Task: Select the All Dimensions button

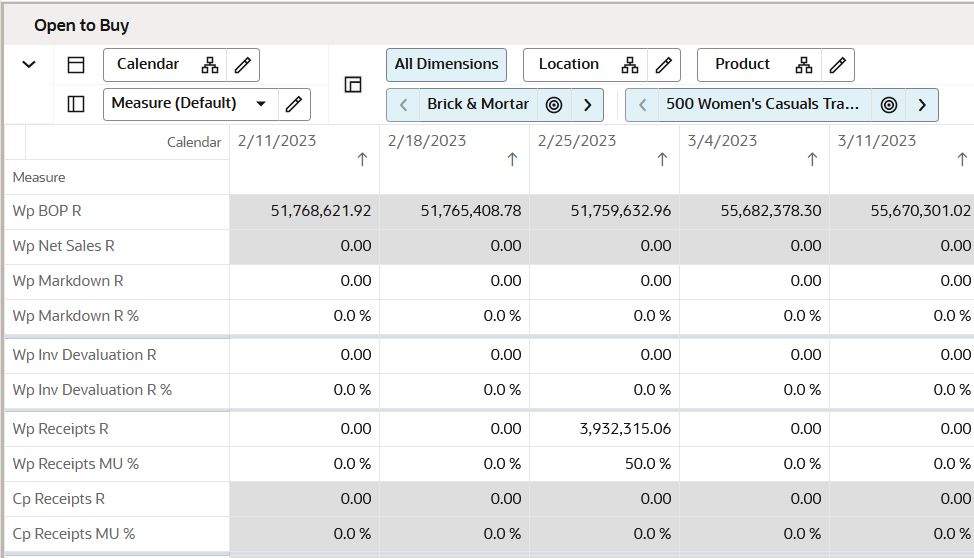Action: point(446,65)
